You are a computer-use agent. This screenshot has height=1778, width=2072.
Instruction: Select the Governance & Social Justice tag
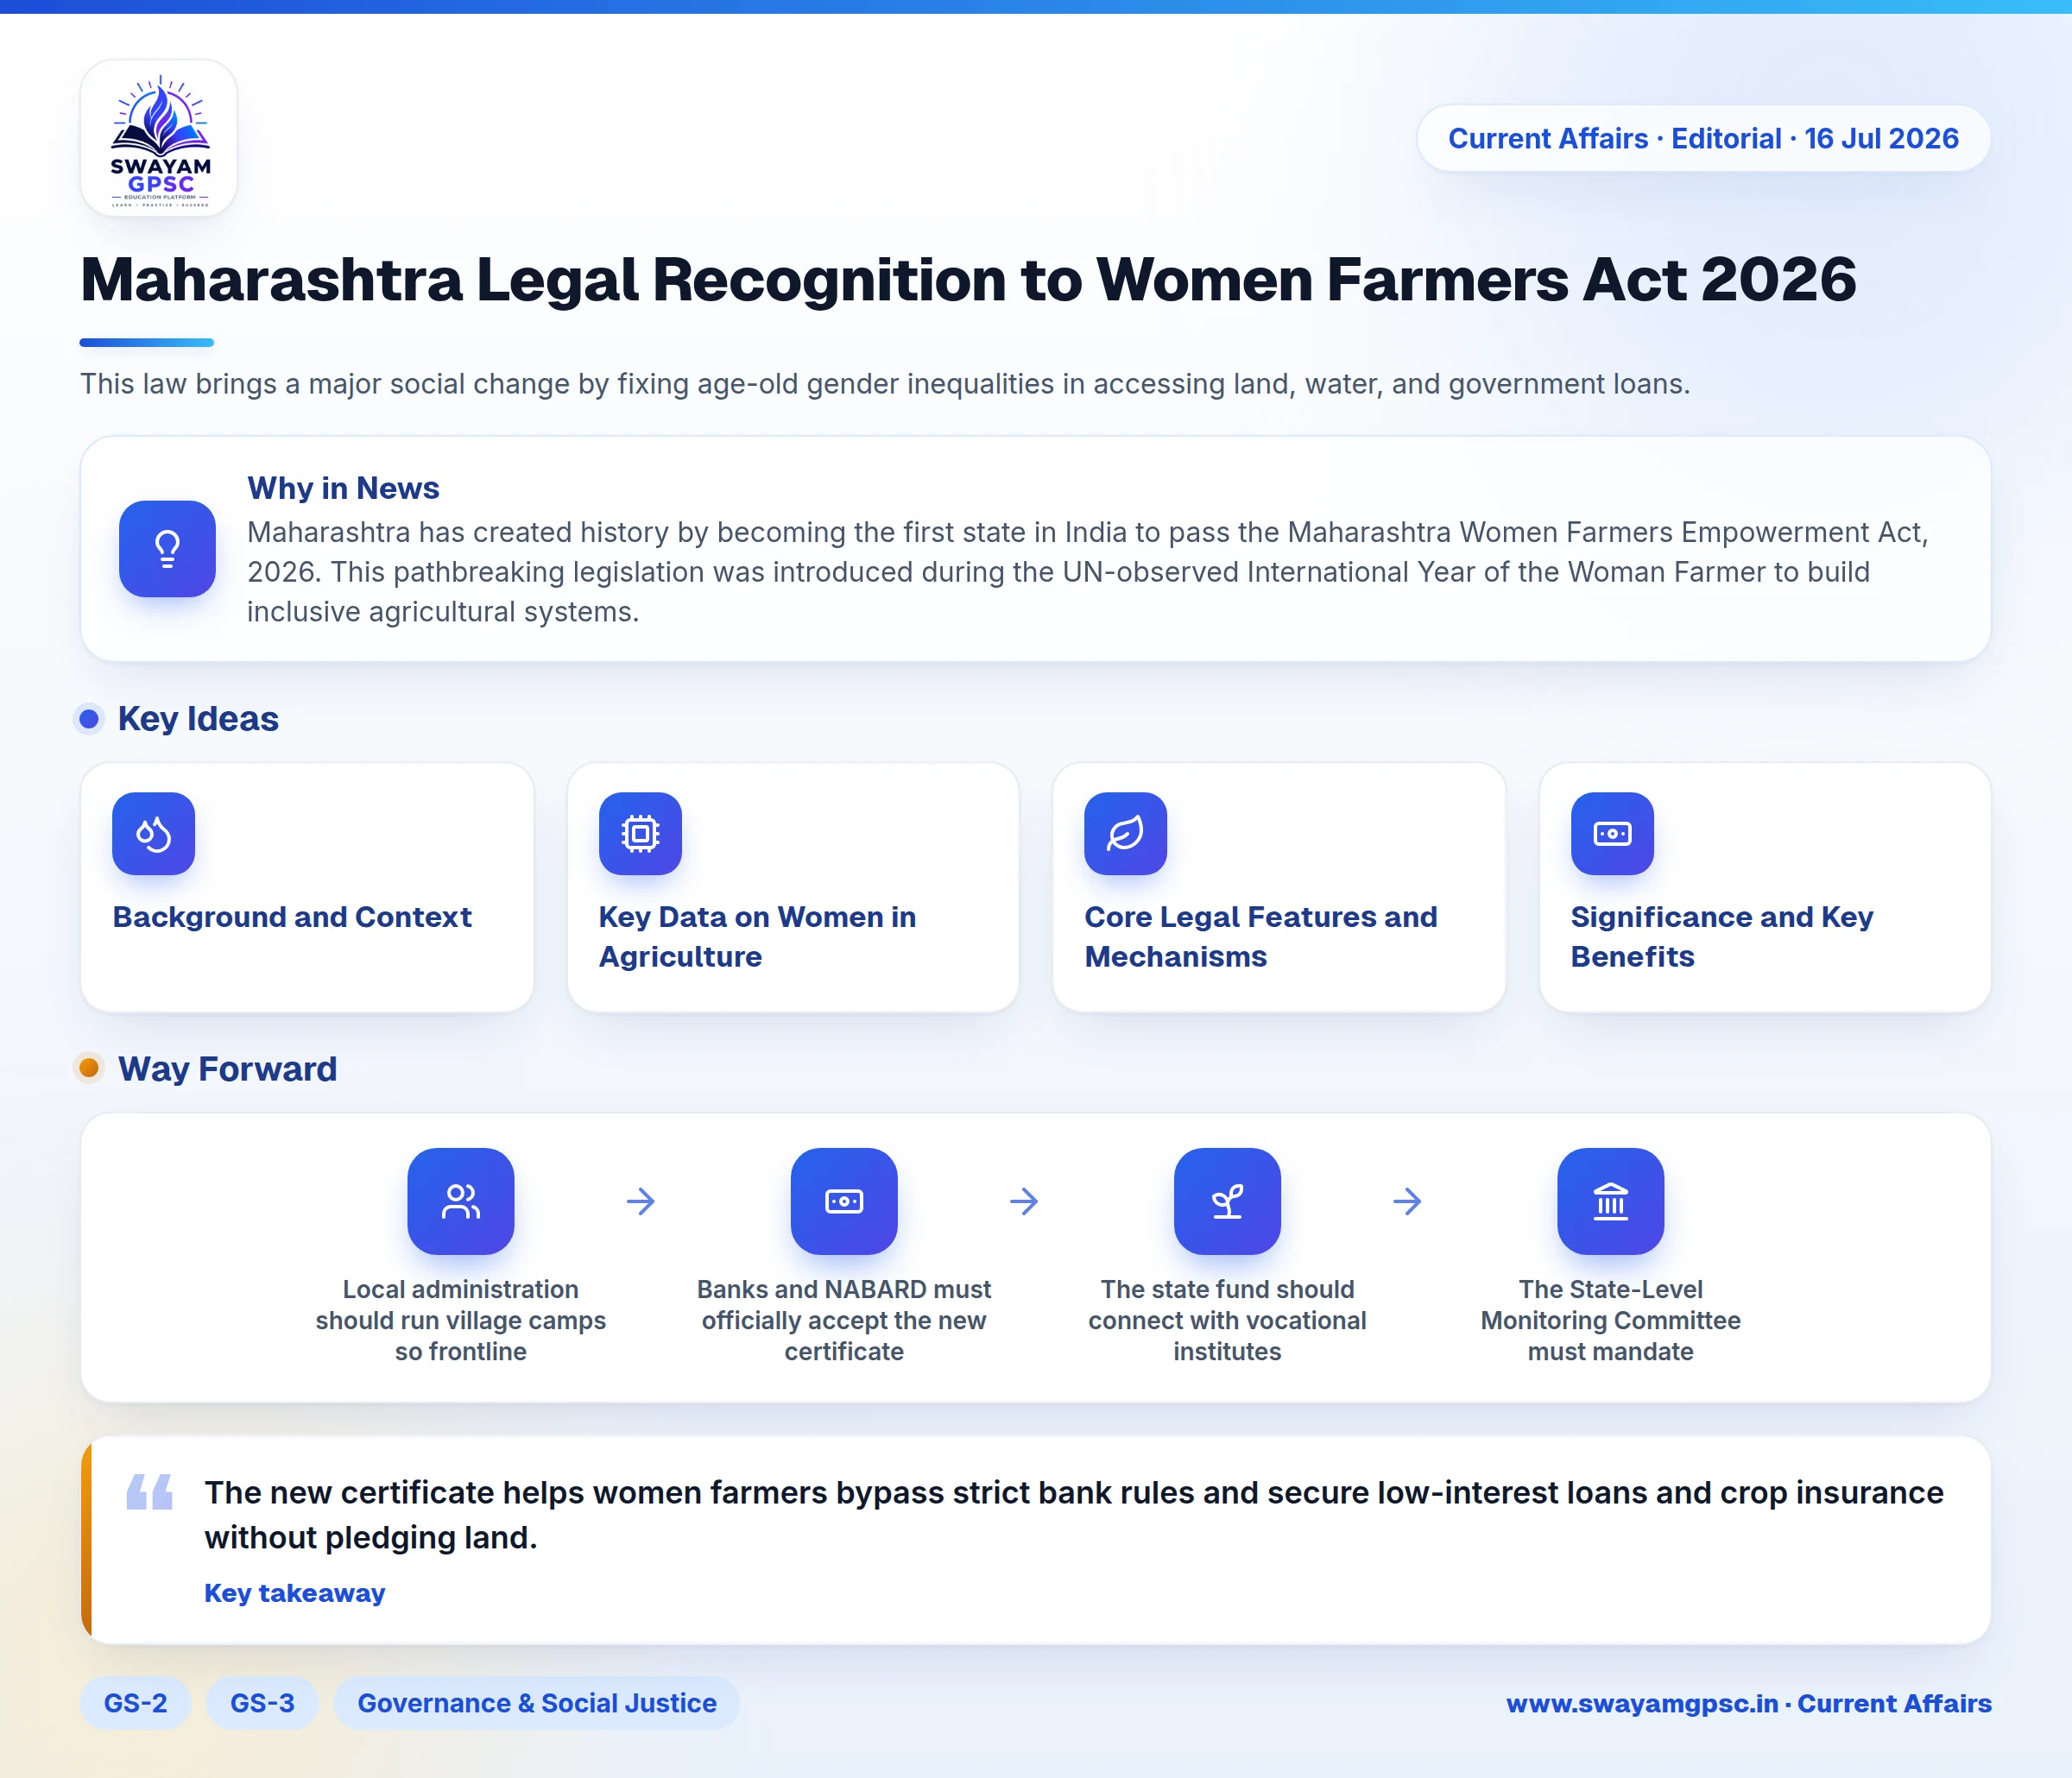[x=537, y=1703]
